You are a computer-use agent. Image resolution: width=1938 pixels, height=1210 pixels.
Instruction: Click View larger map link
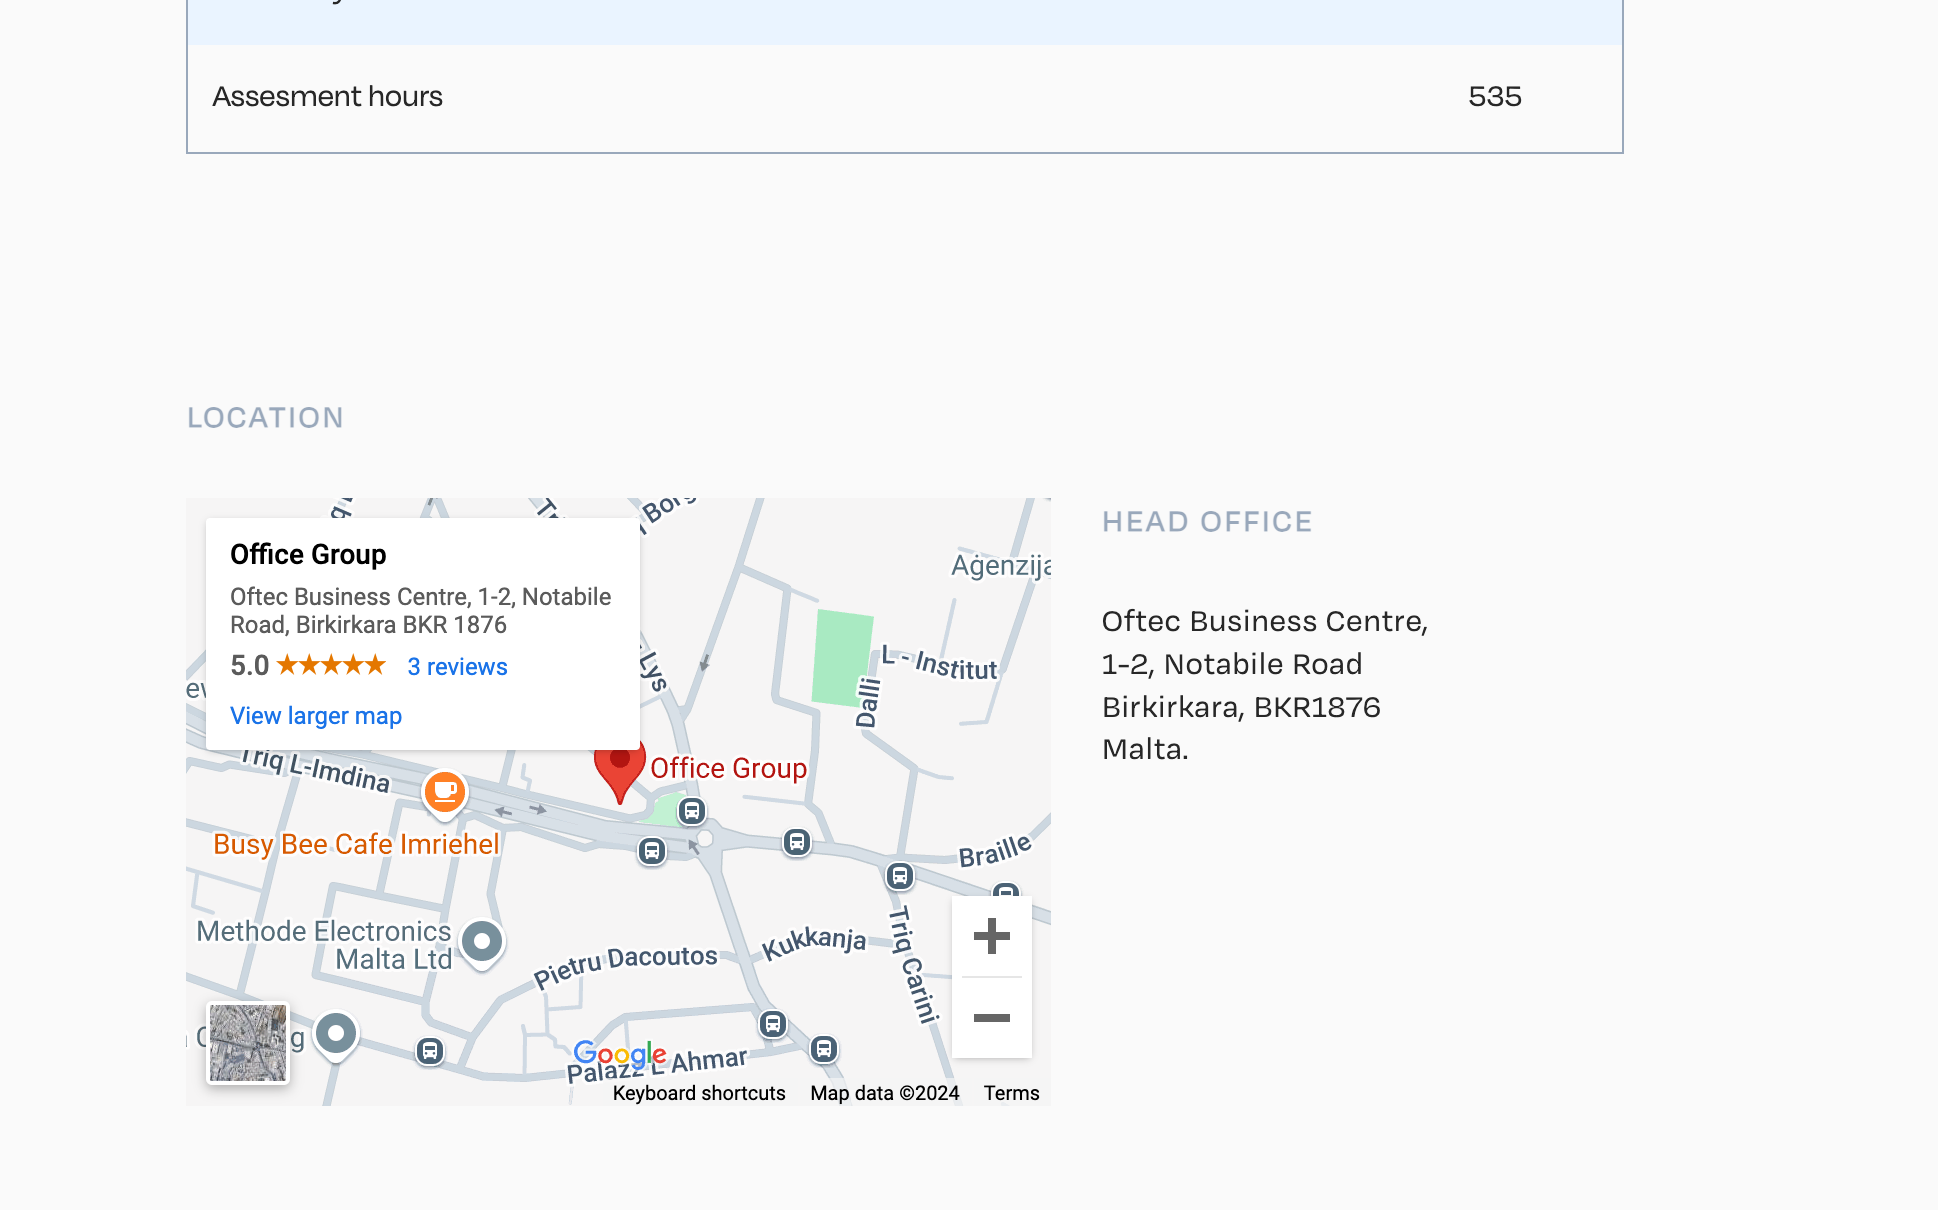pos(316,716)
